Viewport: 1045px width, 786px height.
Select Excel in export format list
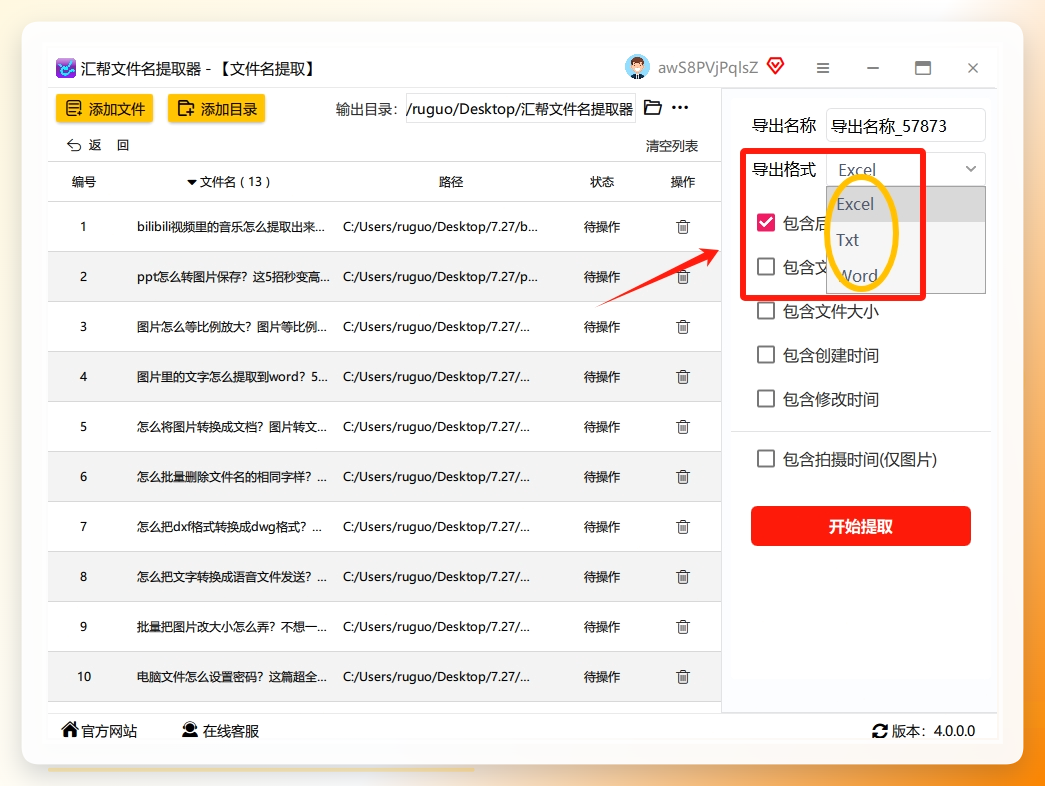905,204
